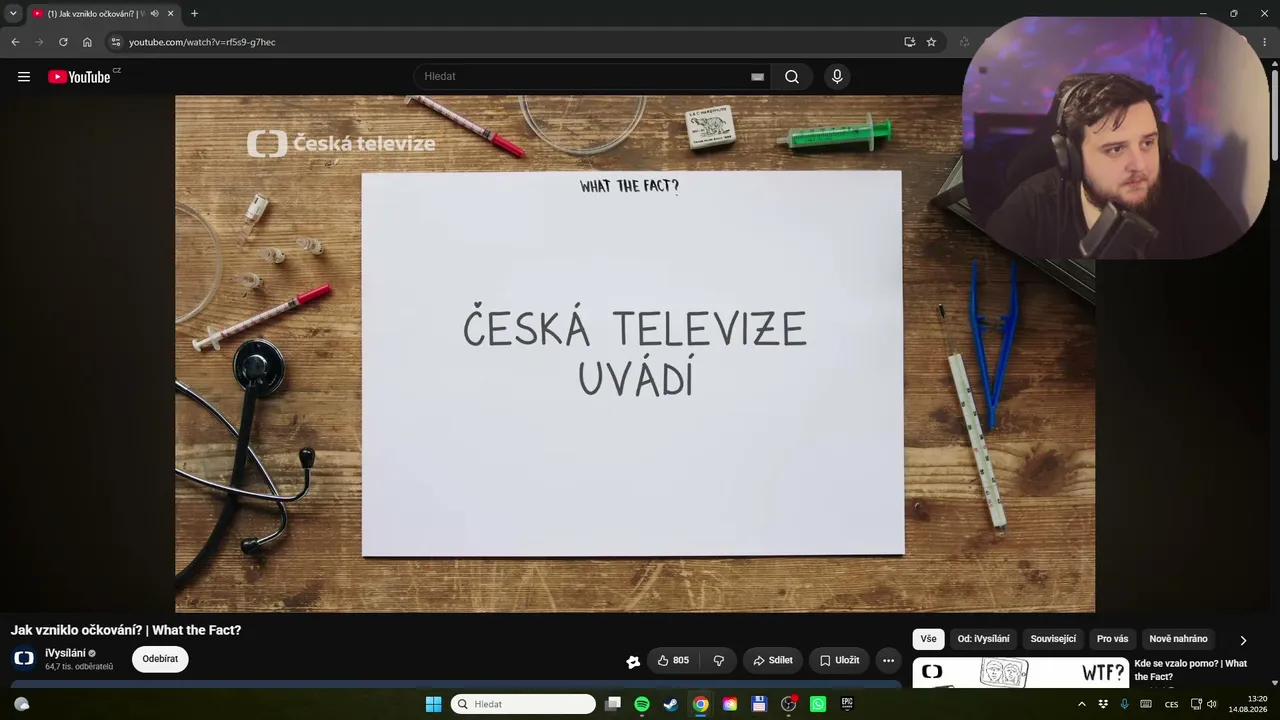Open the Dropbox tray icon

point(1103,704)
